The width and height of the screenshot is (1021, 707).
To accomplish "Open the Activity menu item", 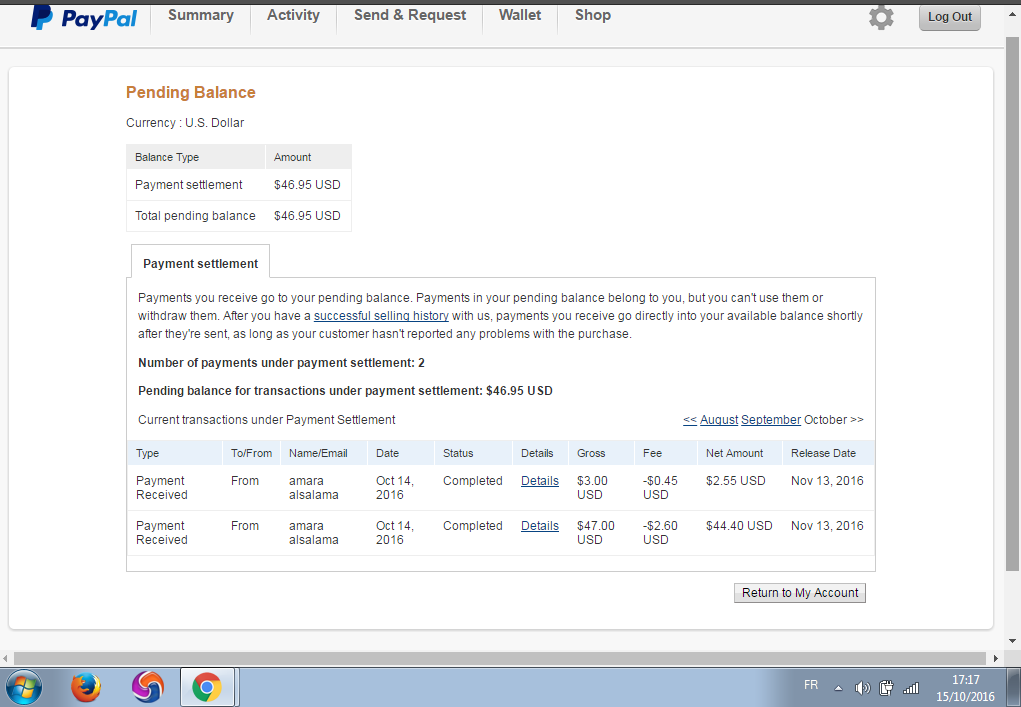I will 293,15.
